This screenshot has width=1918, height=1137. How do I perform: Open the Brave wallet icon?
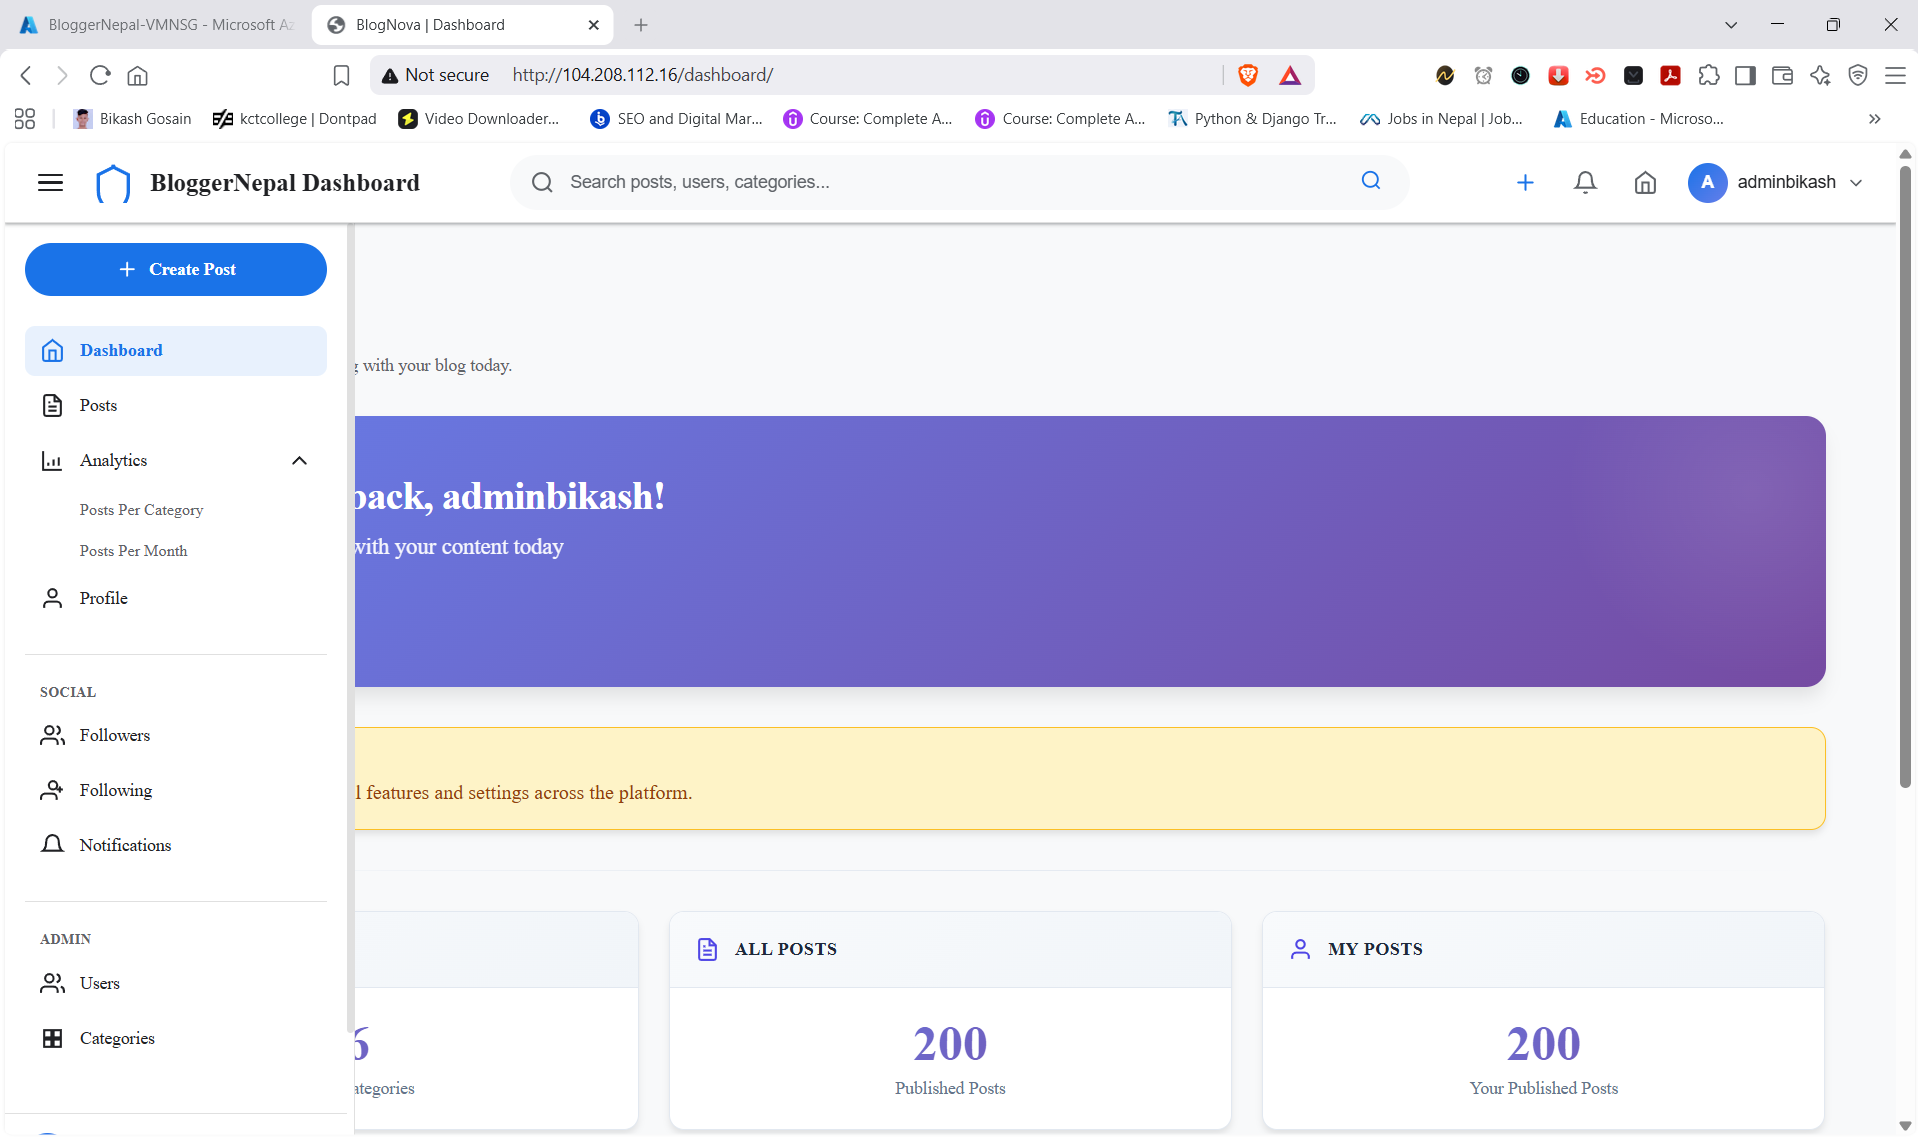point(1782,75)
